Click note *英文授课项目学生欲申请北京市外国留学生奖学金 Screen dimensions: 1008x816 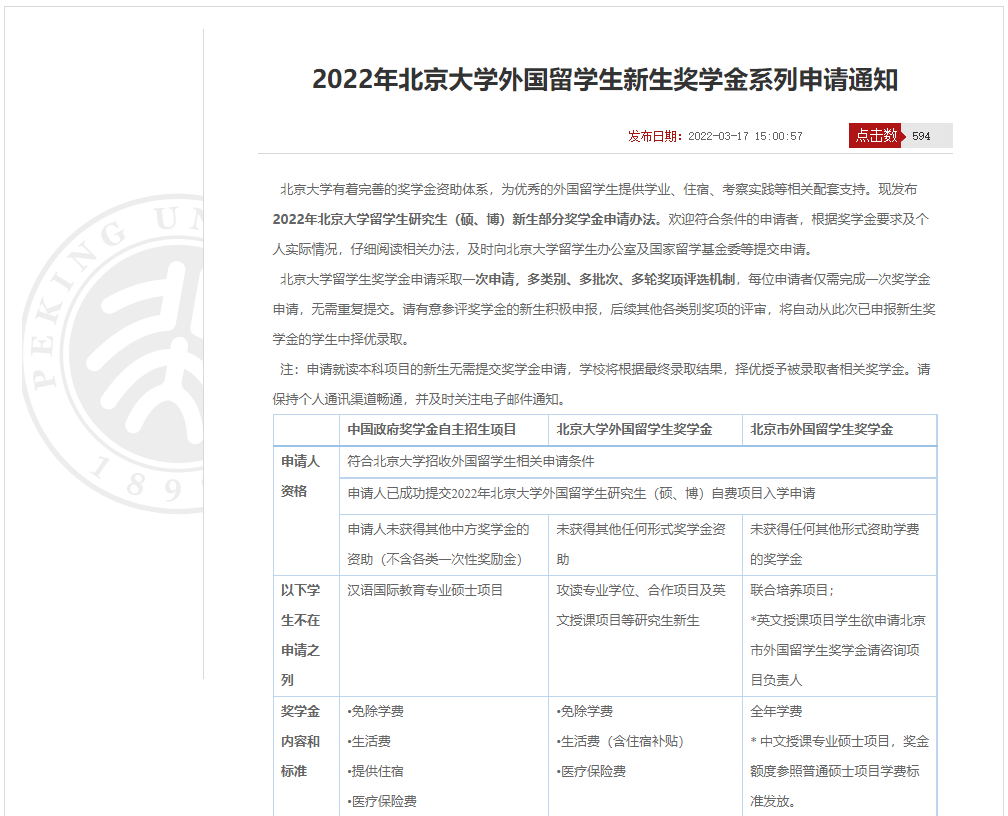pos(838,650)
